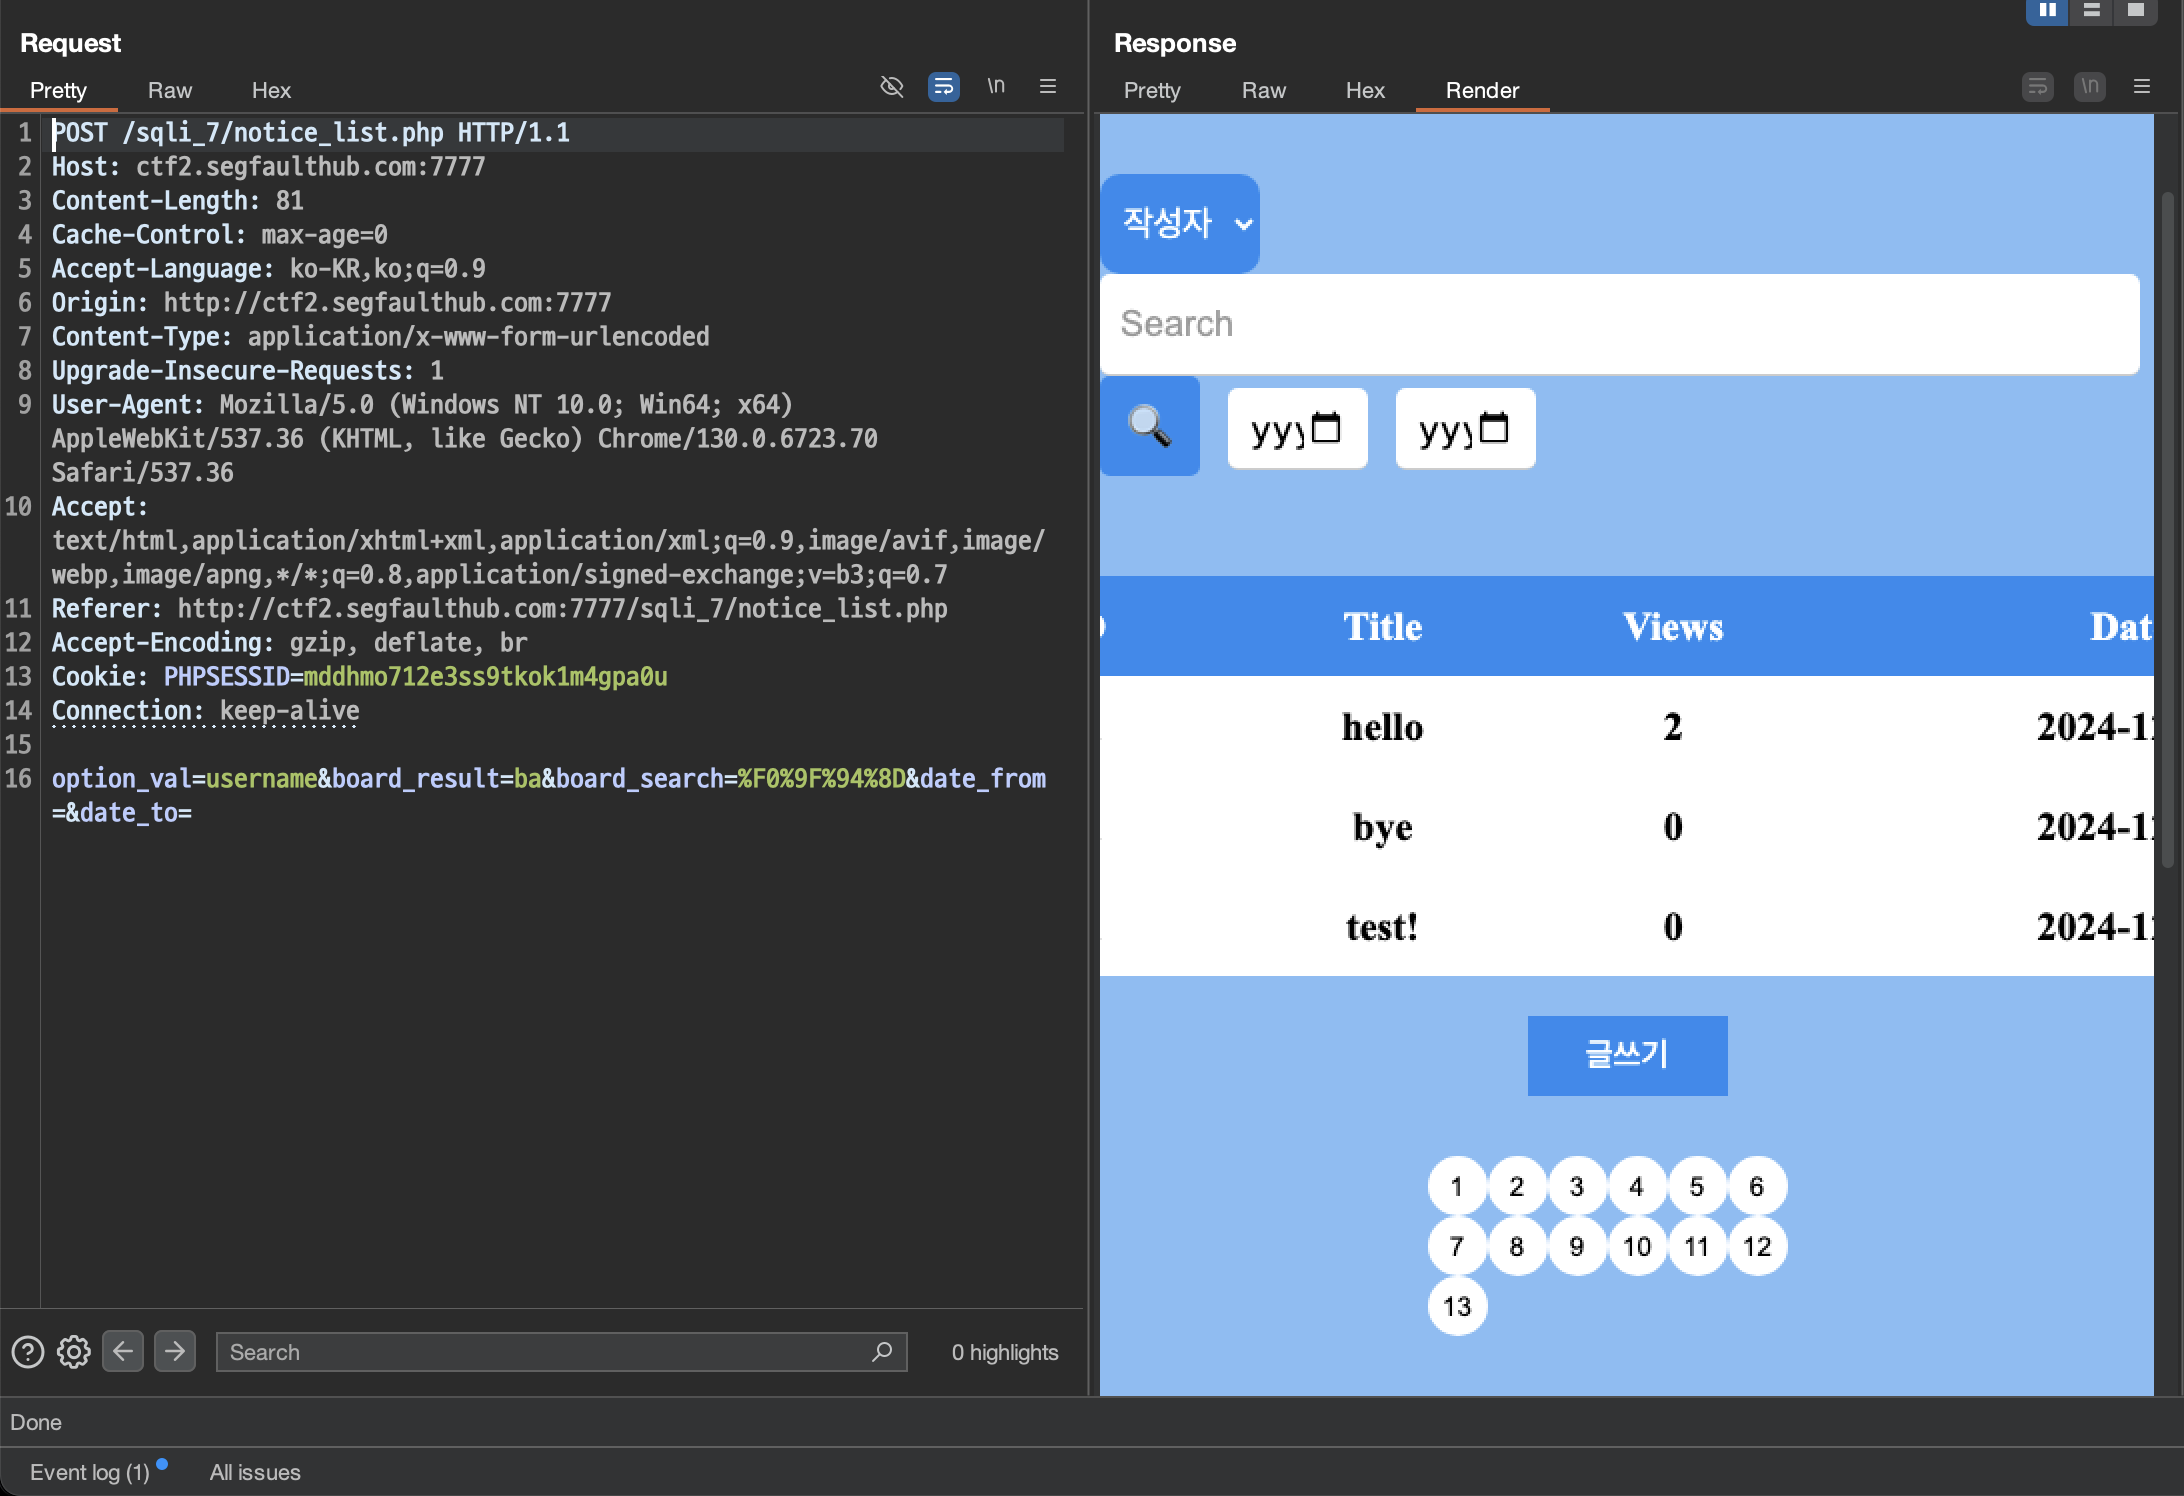Go to previous search match arrow
Screen dimensions: 2184x1496
point(123,1352)
